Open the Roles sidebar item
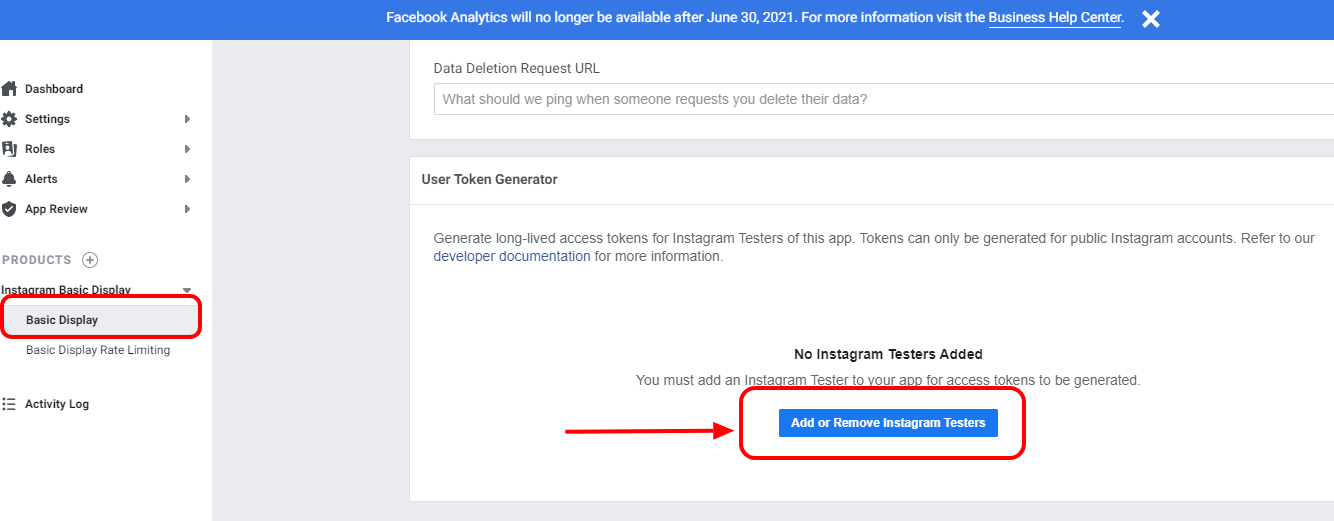1334x521 pixels. coord(40,149)
